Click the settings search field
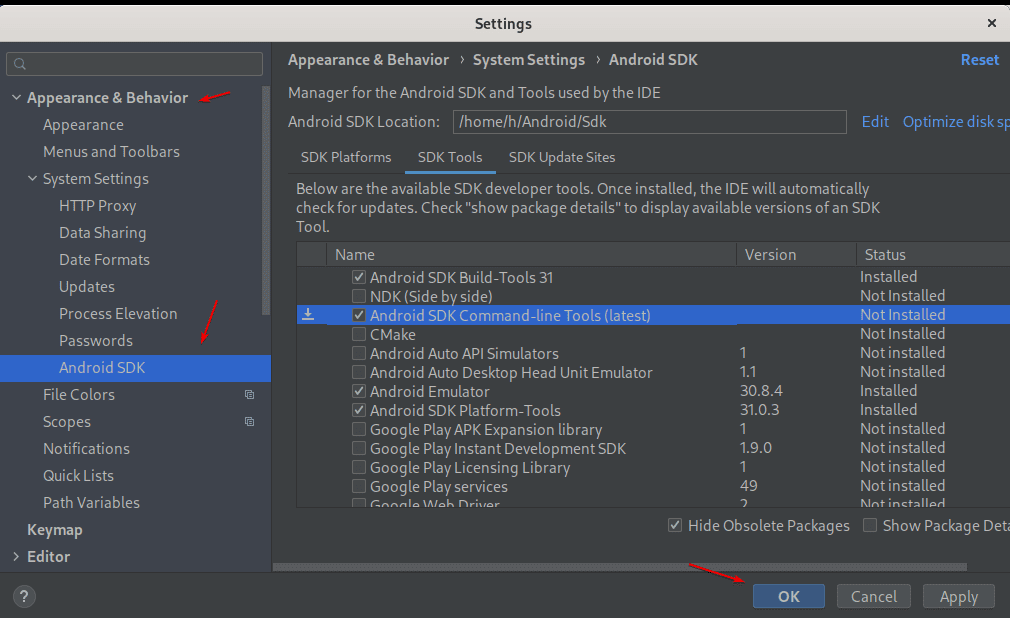This screenshot has width=1010, height=618. tap(135, 64)
